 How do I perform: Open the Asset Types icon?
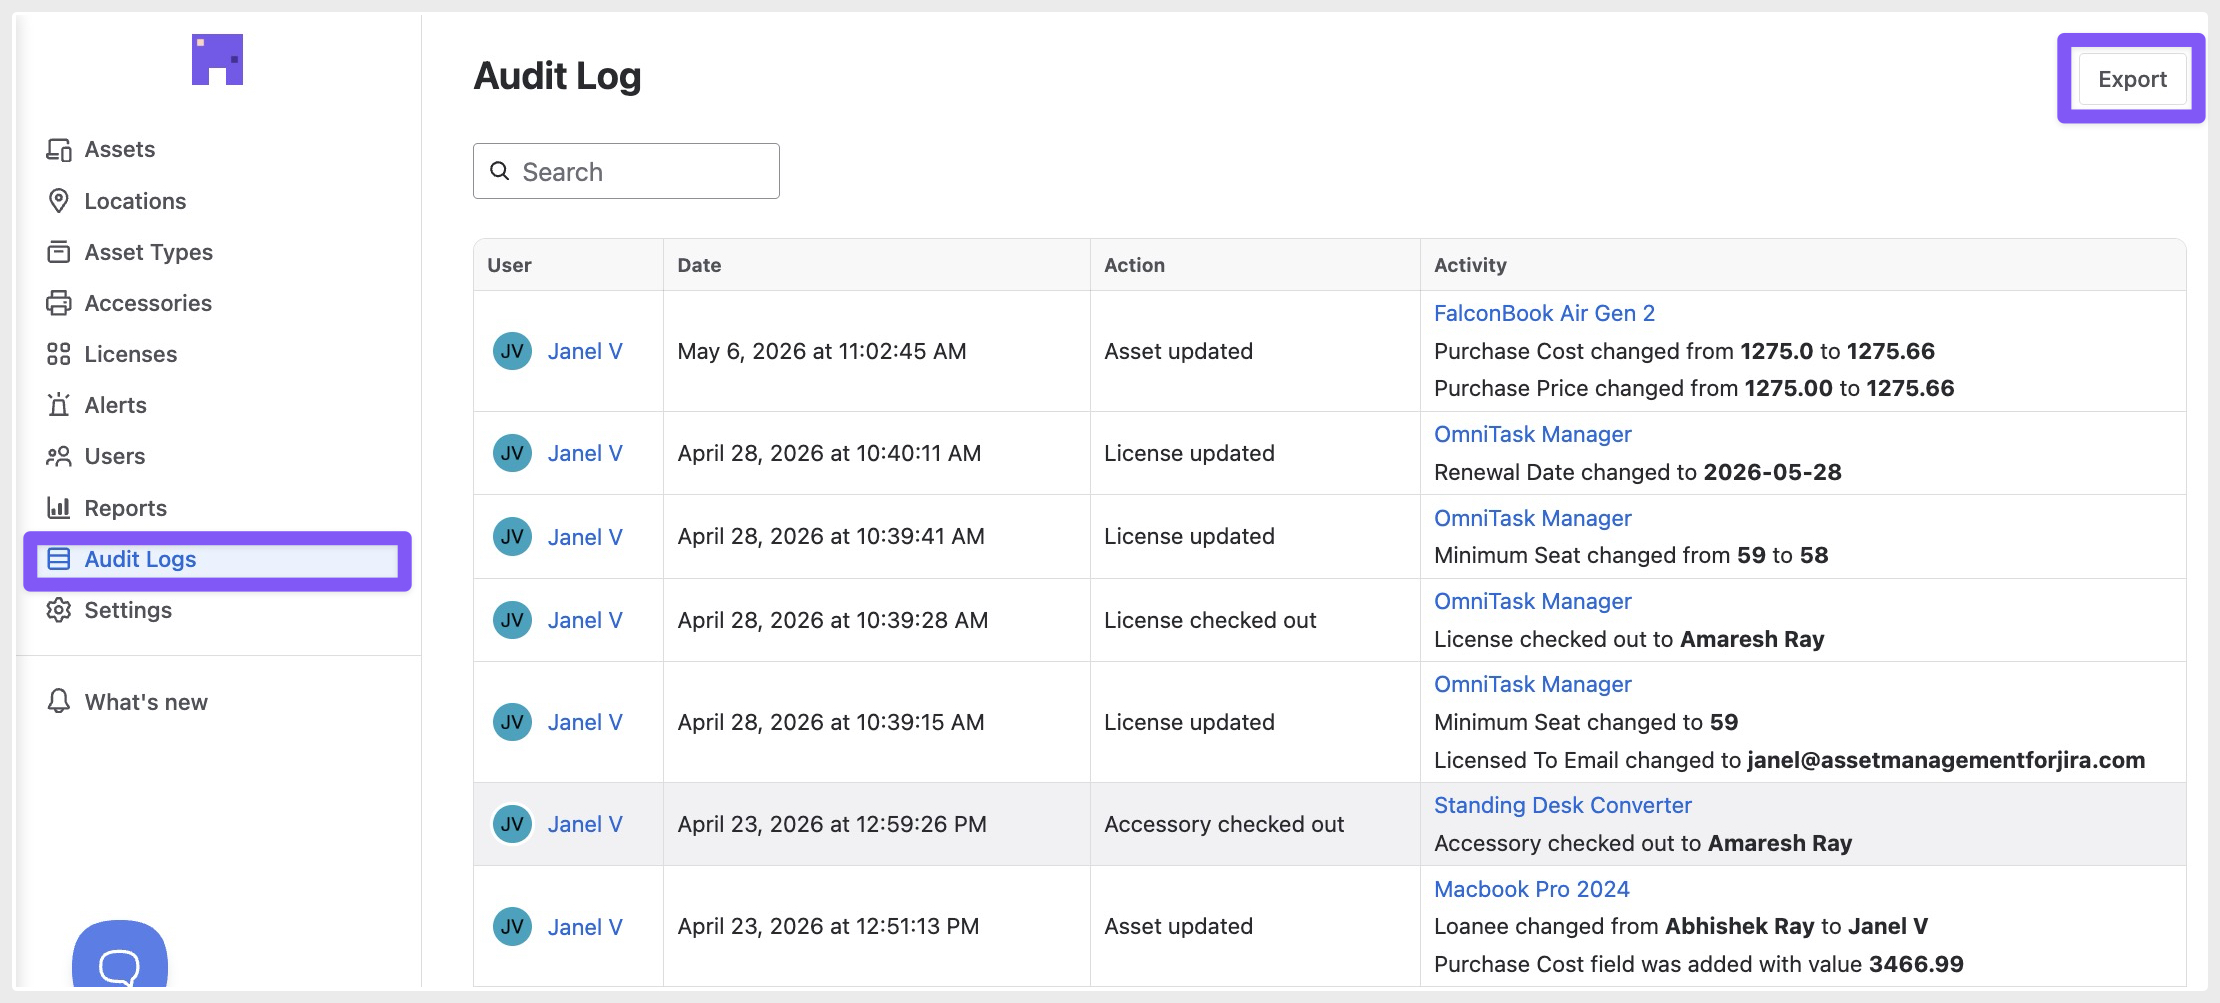click(x=59, y=252)
